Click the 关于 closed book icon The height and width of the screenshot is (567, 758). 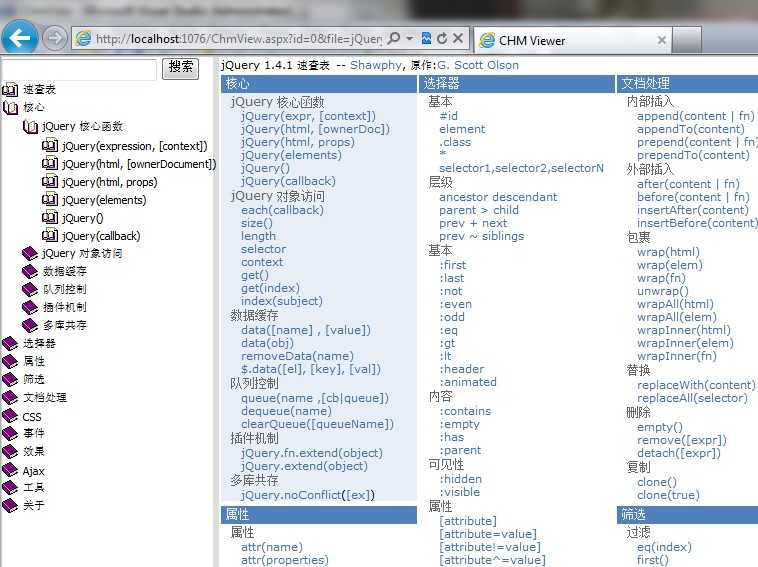(x=10, y=505)
